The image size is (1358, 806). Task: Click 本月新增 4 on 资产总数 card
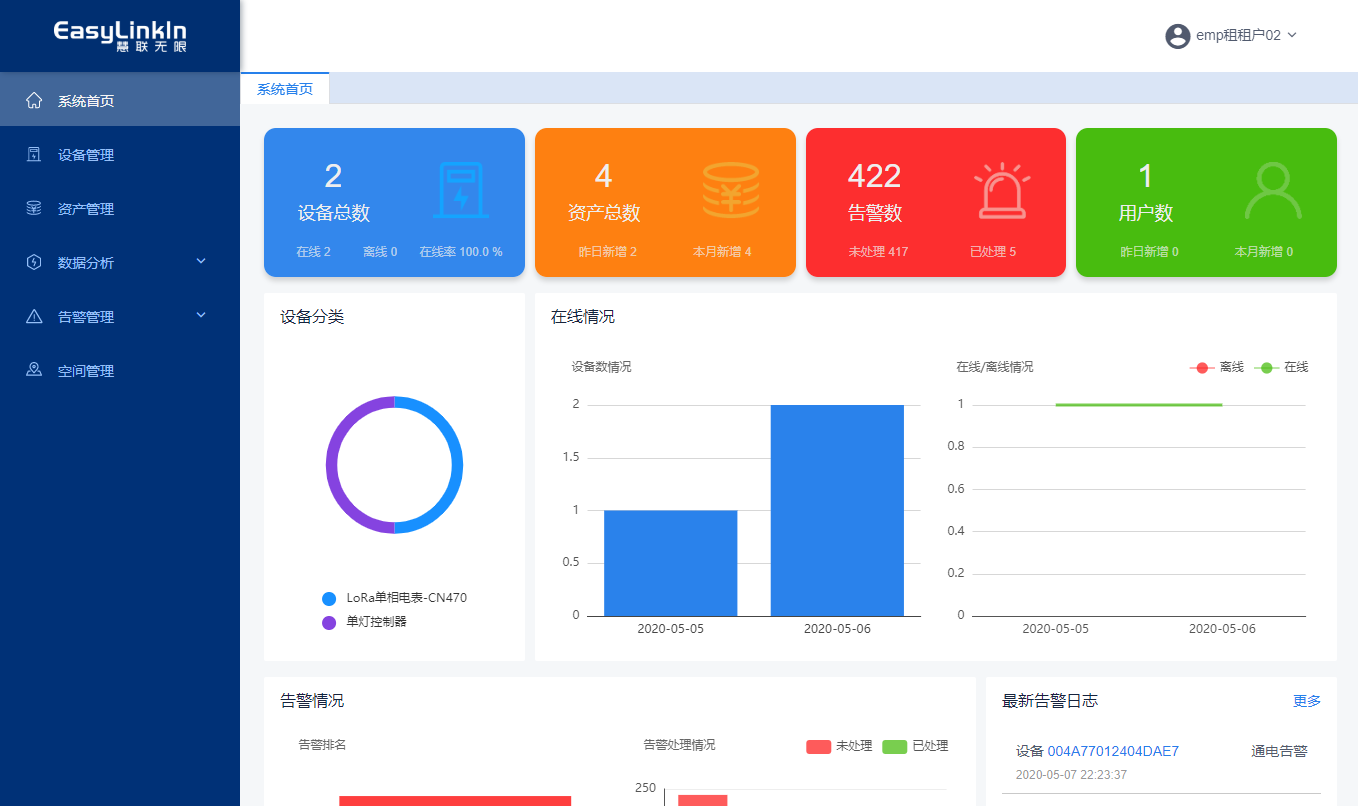point(722,252)
